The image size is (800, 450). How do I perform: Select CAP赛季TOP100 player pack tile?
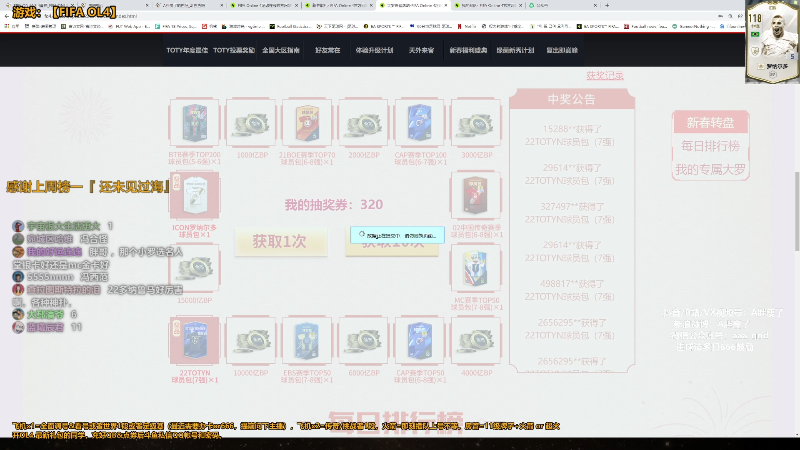pos(420,123)
